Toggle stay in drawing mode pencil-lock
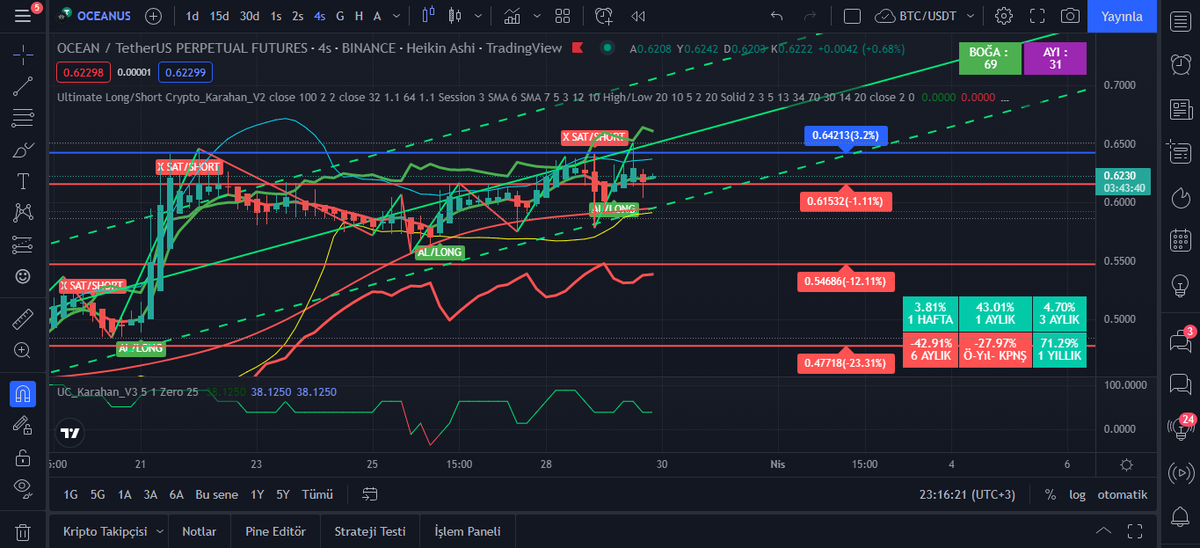Image resolution: width=1200 pixels, height=548 pixels. (23, 426)
